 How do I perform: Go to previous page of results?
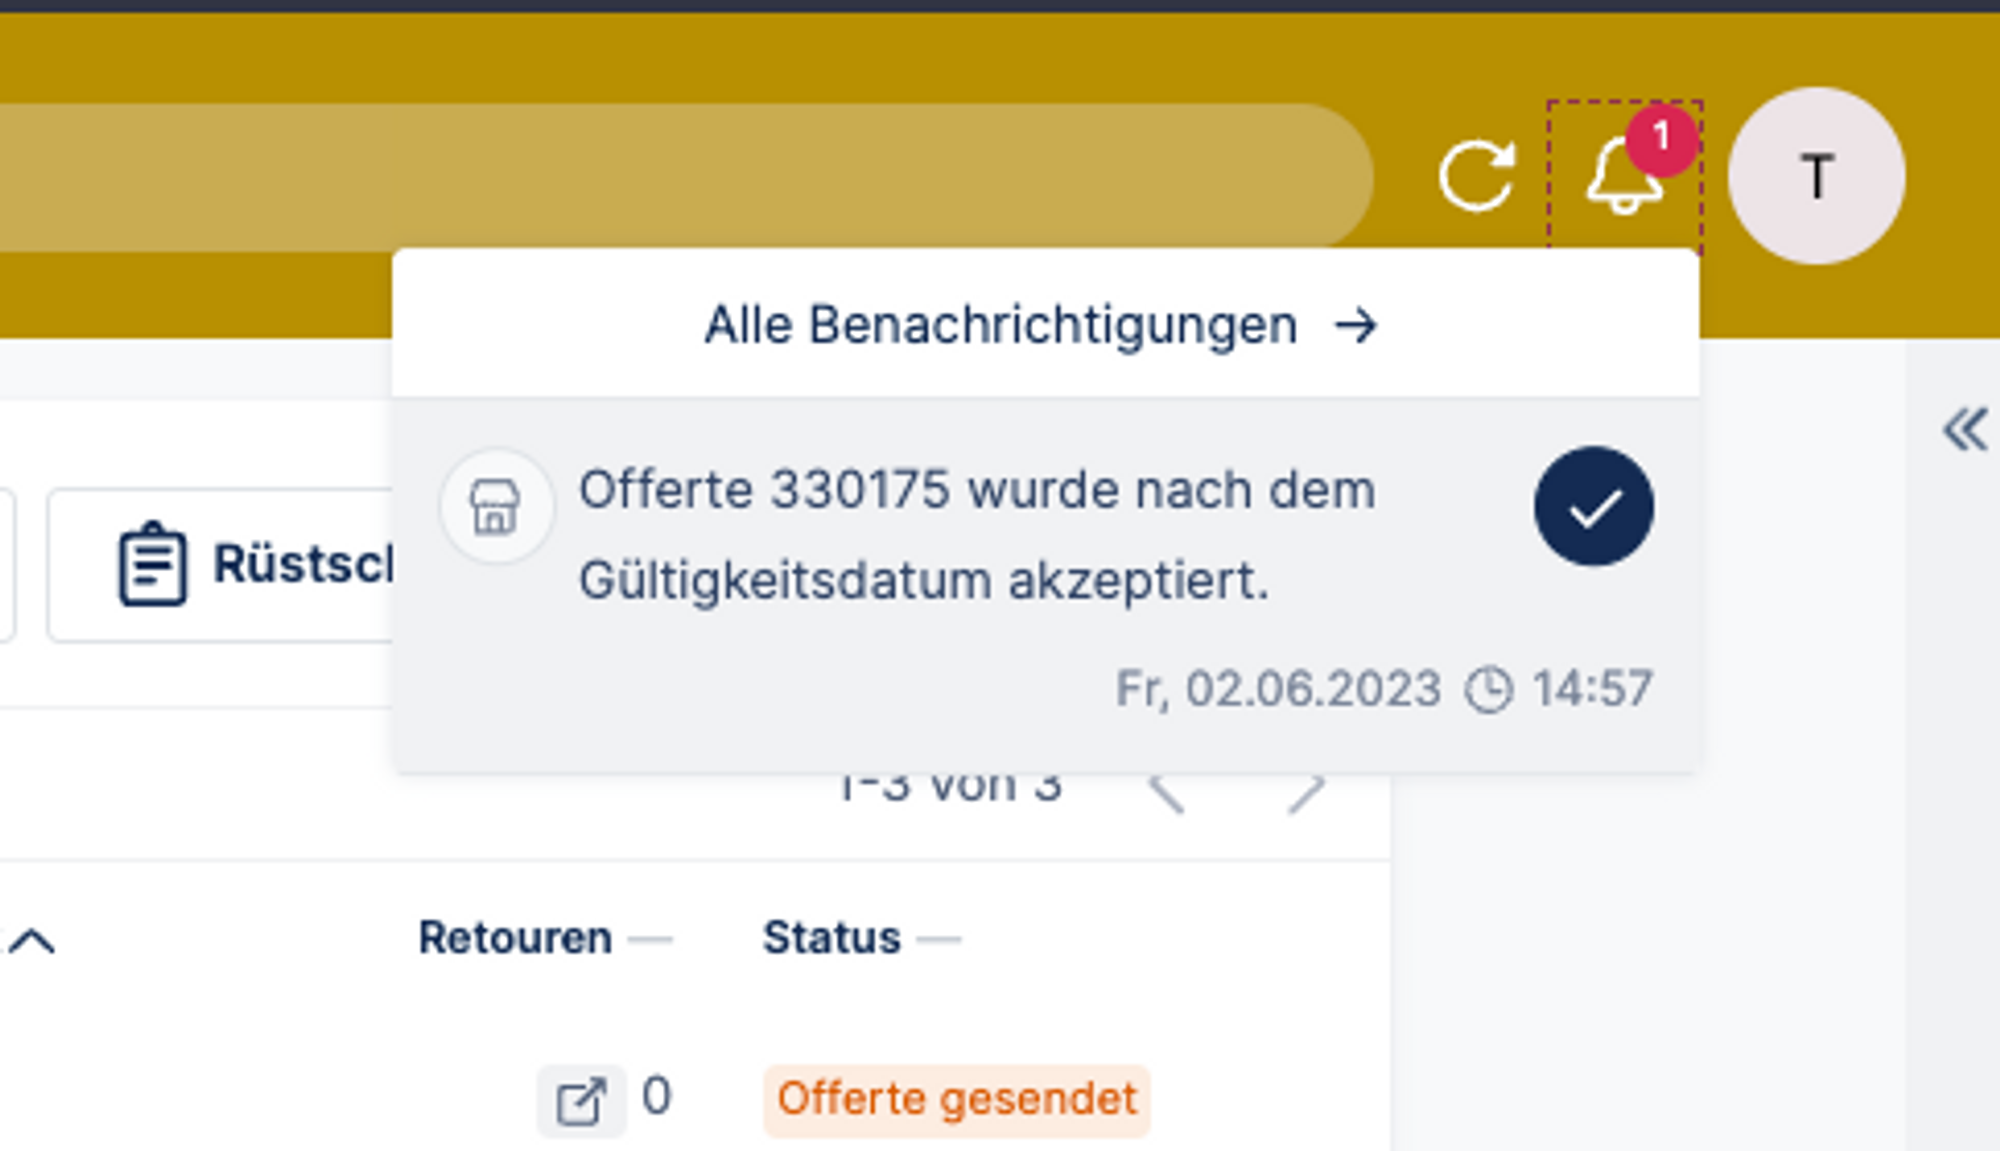point(1166,793)
